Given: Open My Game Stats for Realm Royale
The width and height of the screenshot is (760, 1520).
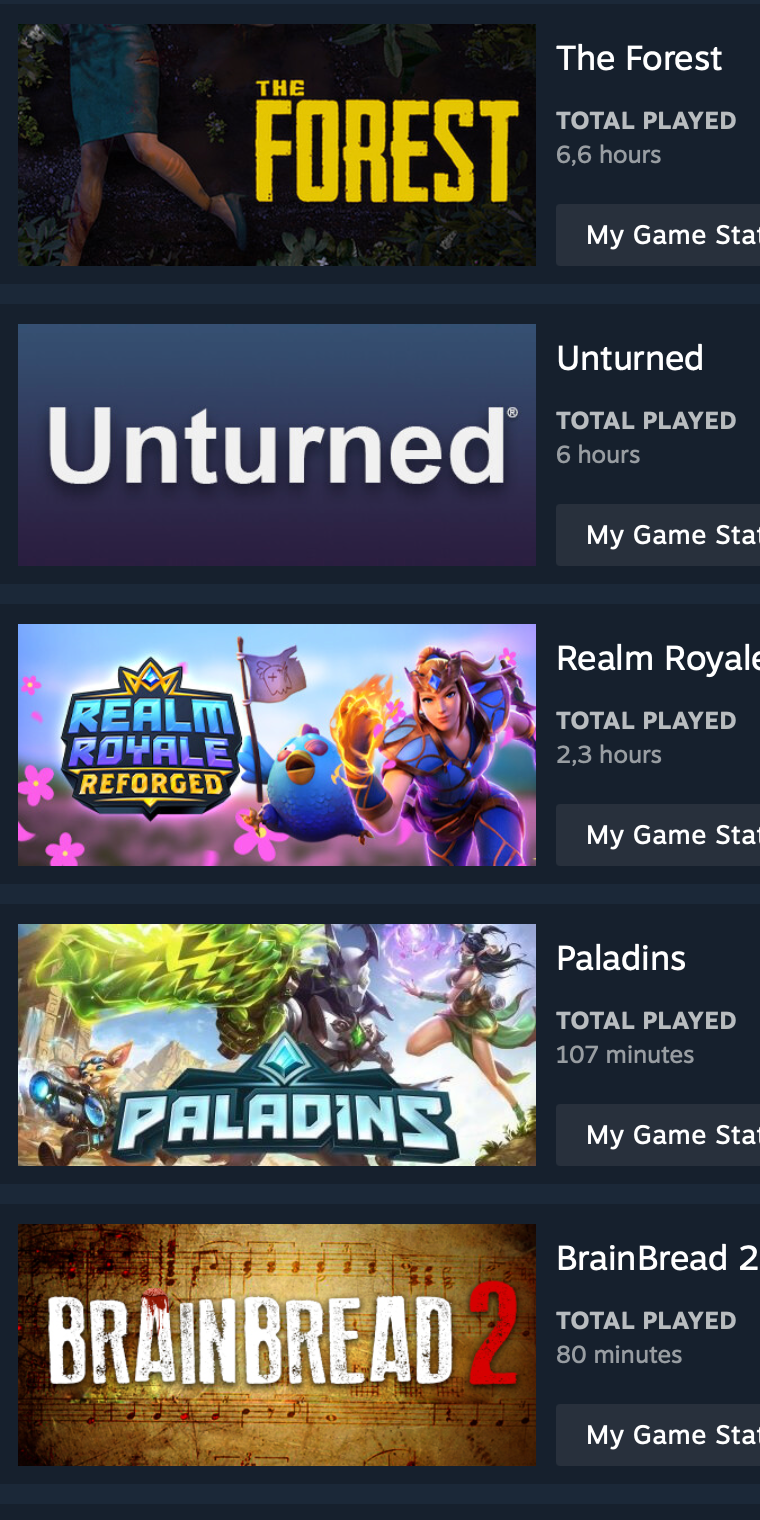Looking at the screenshot, I should (x=658, y=835).
